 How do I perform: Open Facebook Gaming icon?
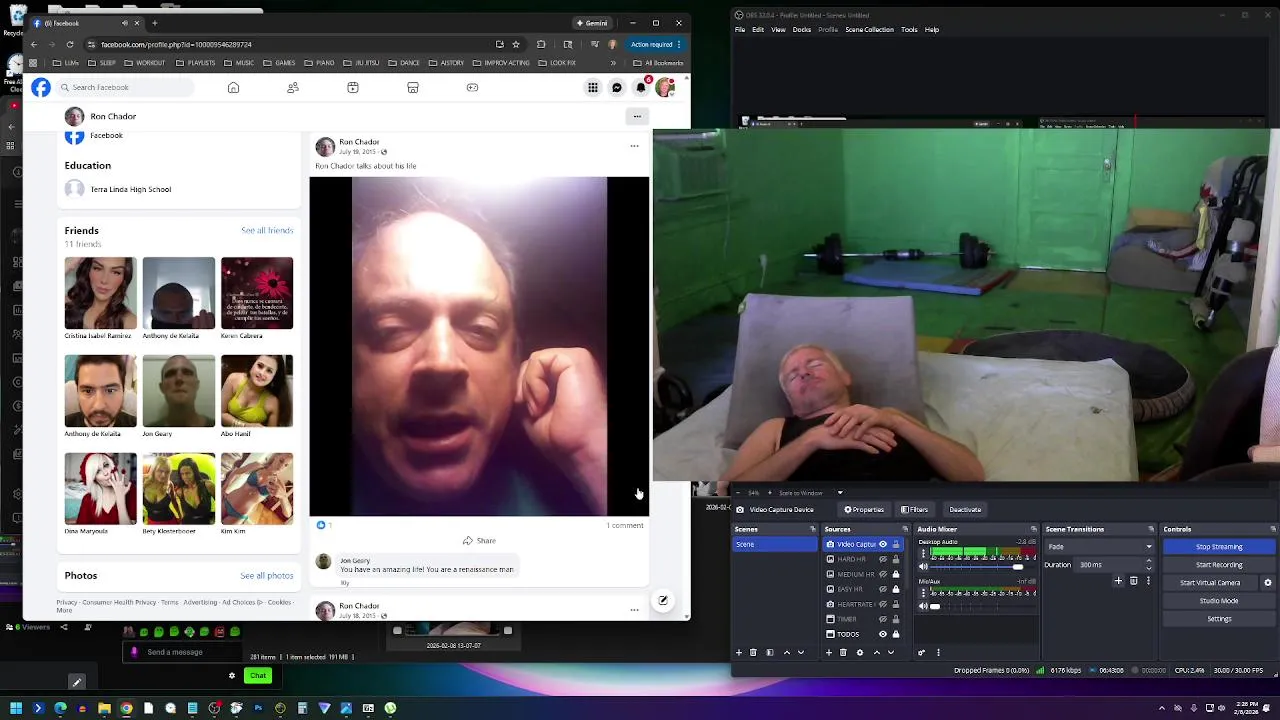pyautogui.click(x=472, y=88)
